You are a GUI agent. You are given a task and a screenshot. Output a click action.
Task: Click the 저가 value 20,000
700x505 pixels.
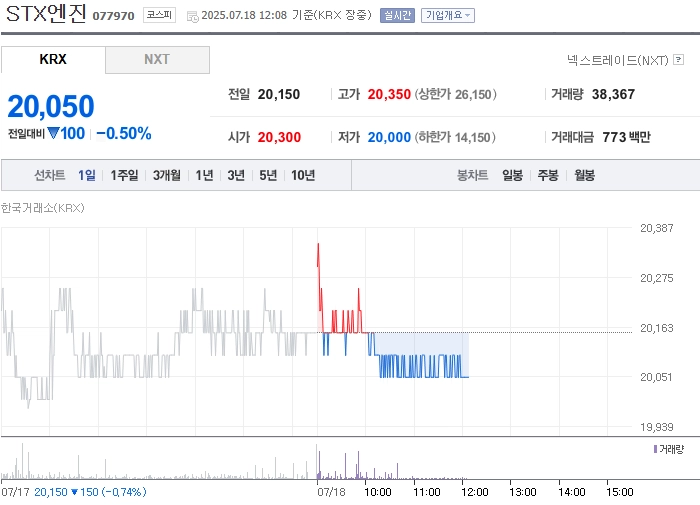pos(389,137)
